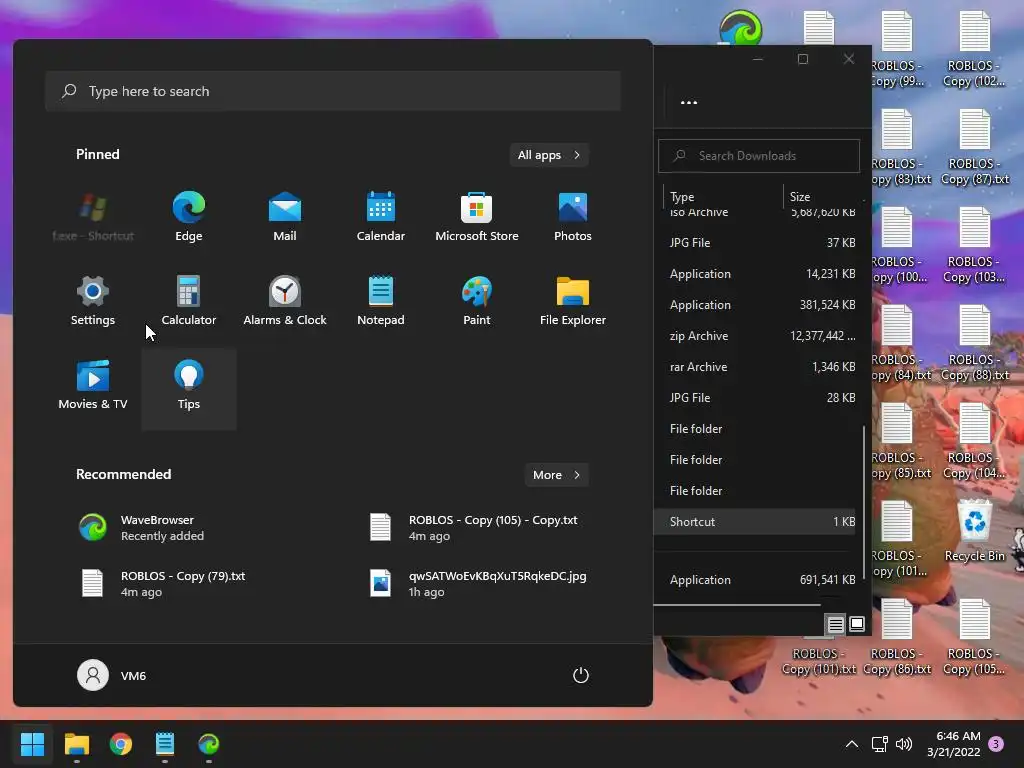Image resolution: width=1024 pixels, height=768 pixels.
Task: Close the File Explorer window
Action: 848,59
